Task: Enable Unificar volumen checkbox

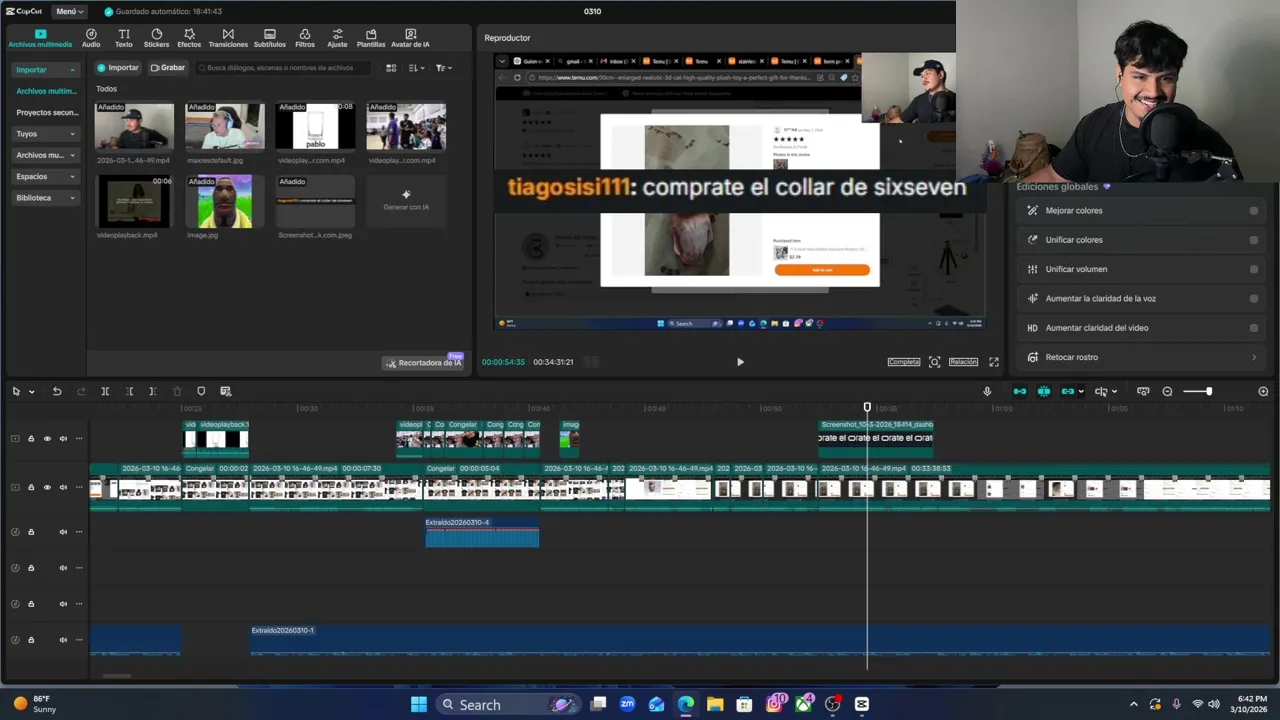Action: pos(1254,269)
